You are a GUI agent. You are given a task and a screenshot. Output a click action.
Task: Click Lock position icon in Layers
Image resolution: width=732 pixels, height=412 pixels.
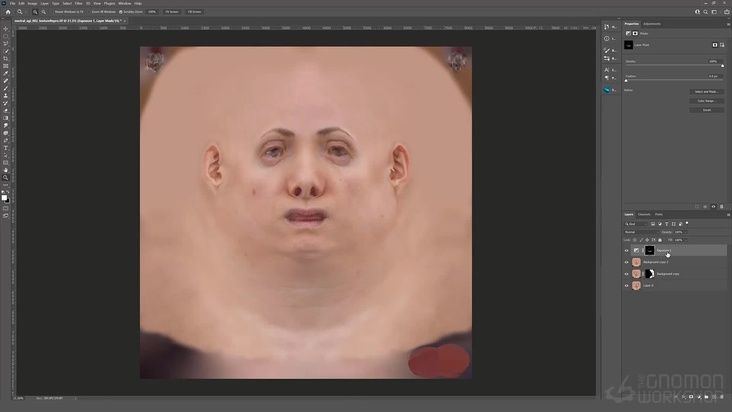[x=647, y=240]
